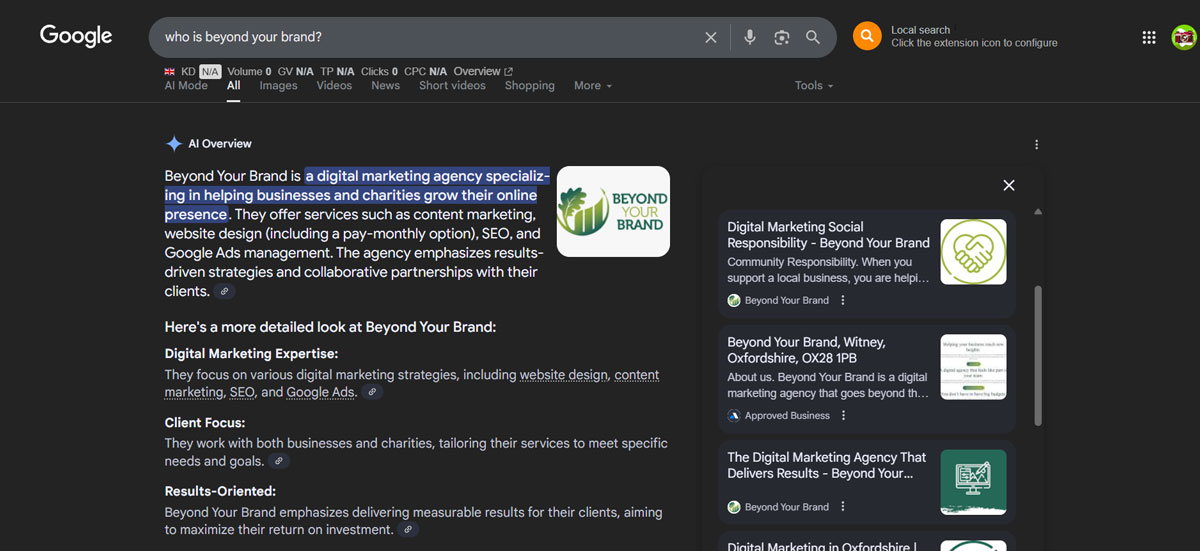
Task: Click the sources panel scrollbar thumb
Action: point(1038,355)
